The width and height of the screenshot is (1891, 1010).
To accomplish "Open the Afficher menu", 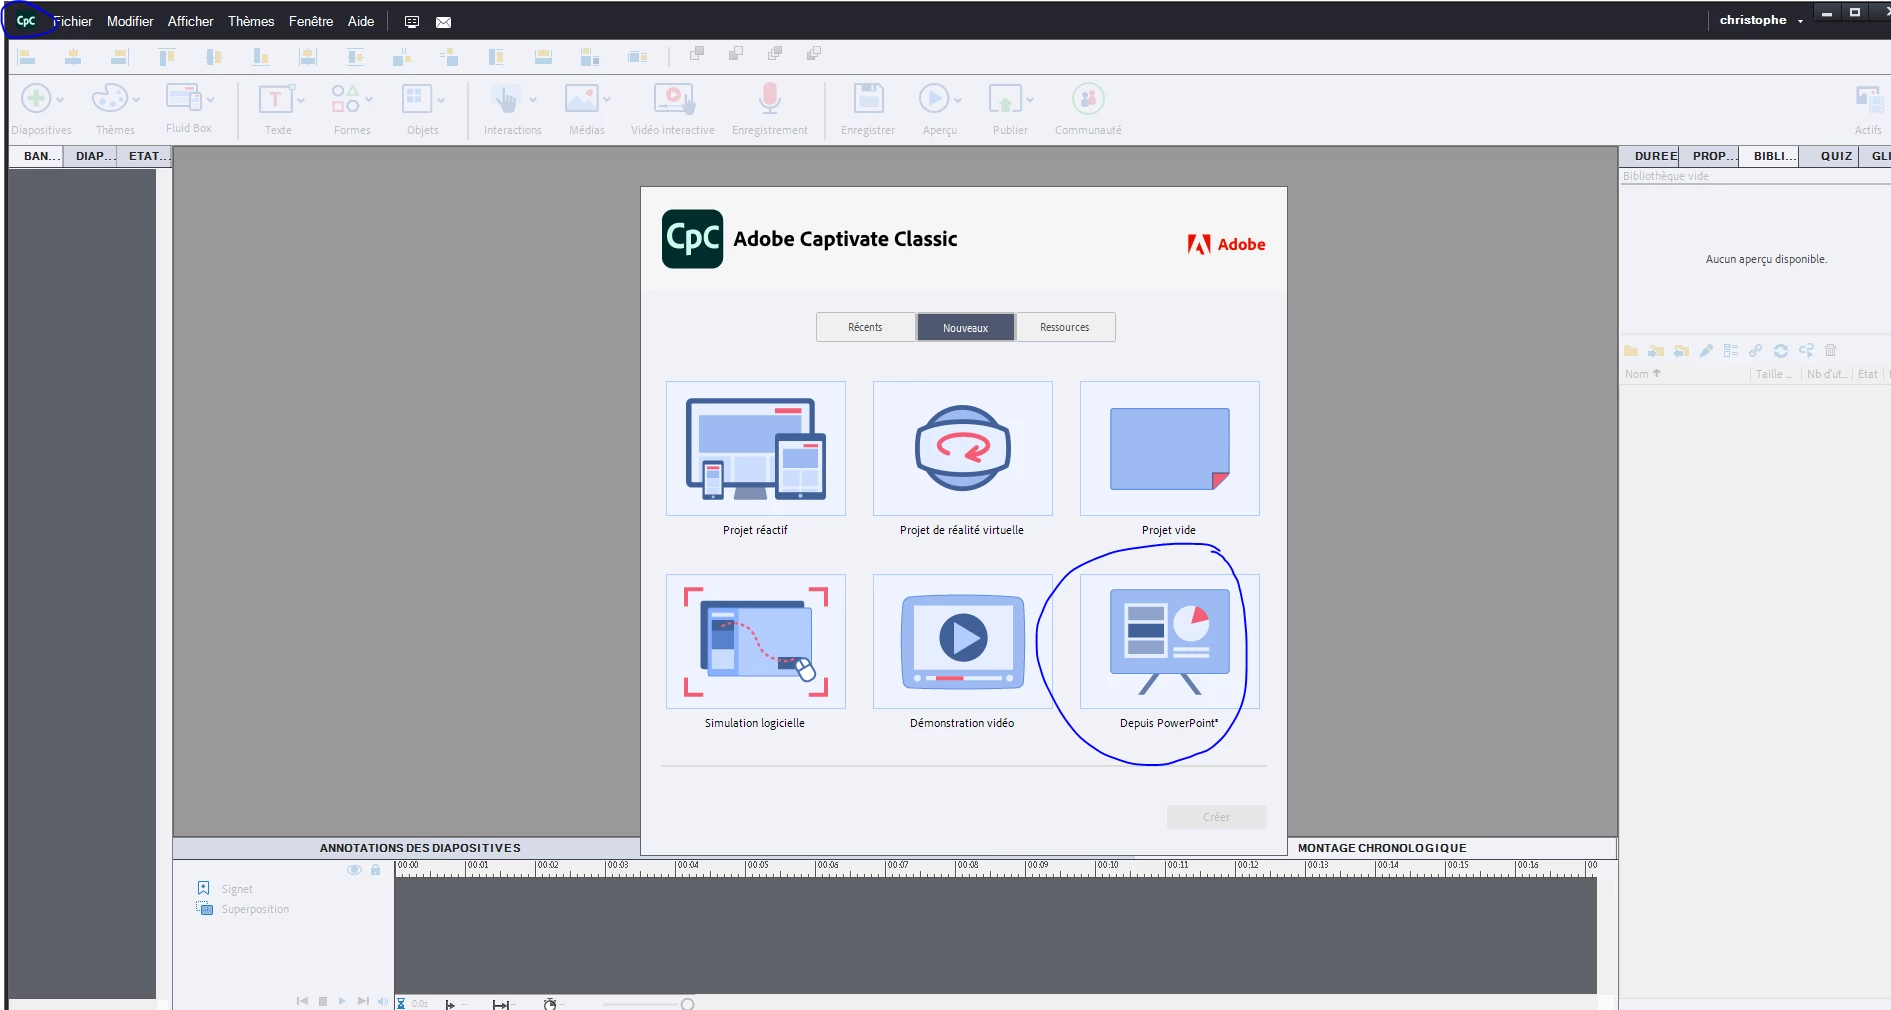I will pos(190,21).
